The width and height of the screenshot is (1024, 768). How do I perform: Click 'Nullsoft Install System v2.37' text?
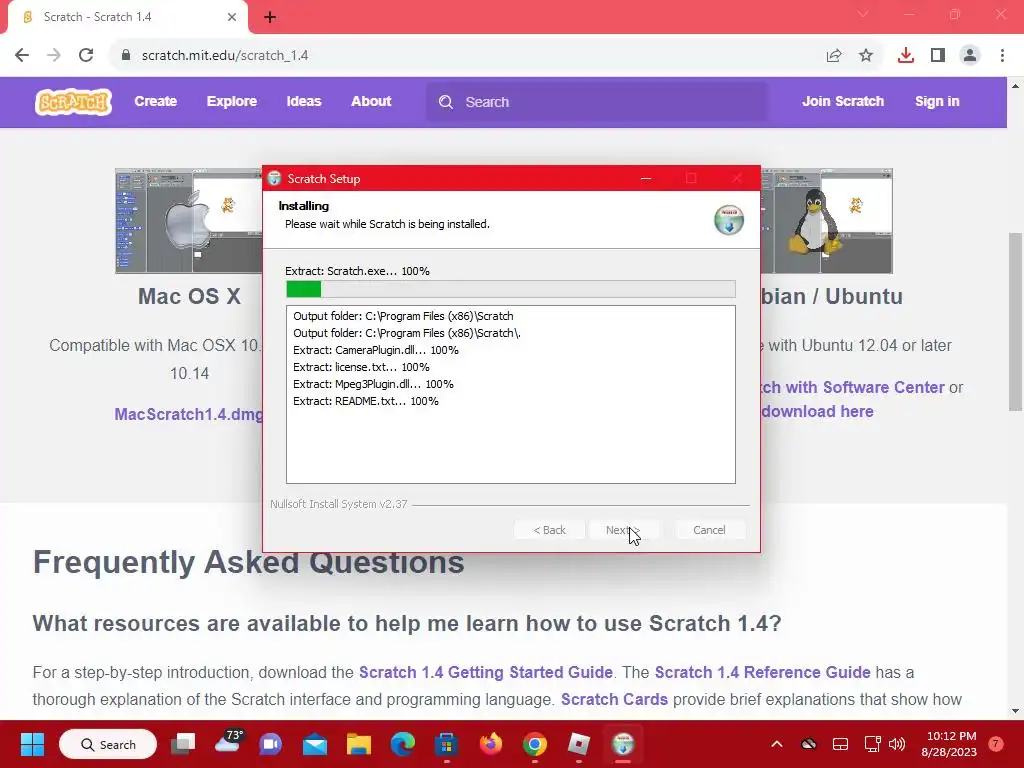[x=338, y=504]
